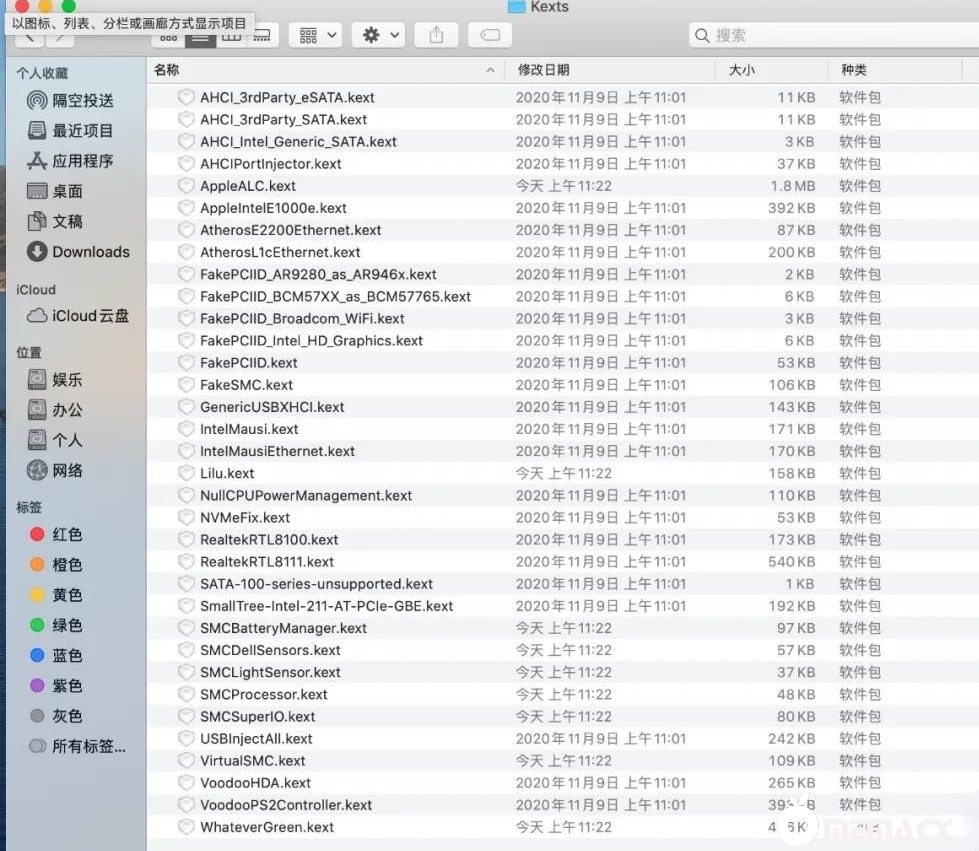Open 隔空投送 (AirDrop) in sidebar
Screen dimensions: 979x851
tap(82, 100)
